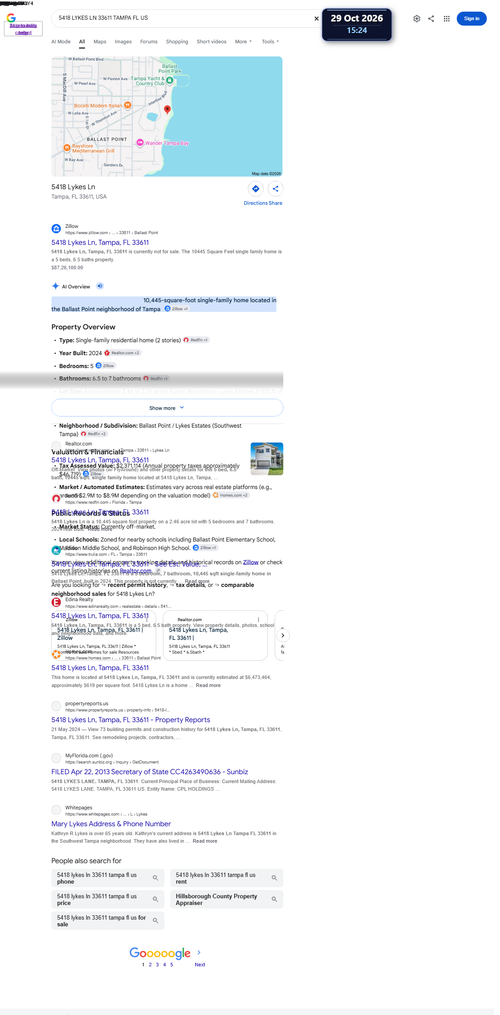
Task: Clear the search box with the X icon
Action: 317,19
